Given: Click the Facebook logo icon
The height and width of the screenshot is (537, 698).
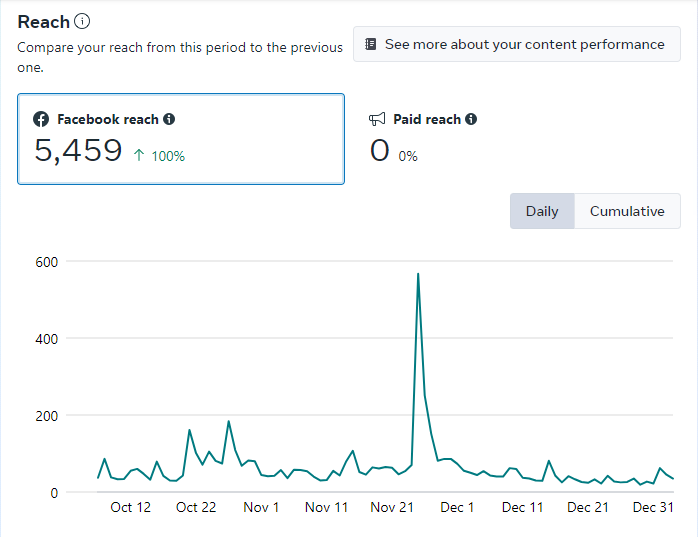Looking at the screenshot, I should (x=41, y=119).
